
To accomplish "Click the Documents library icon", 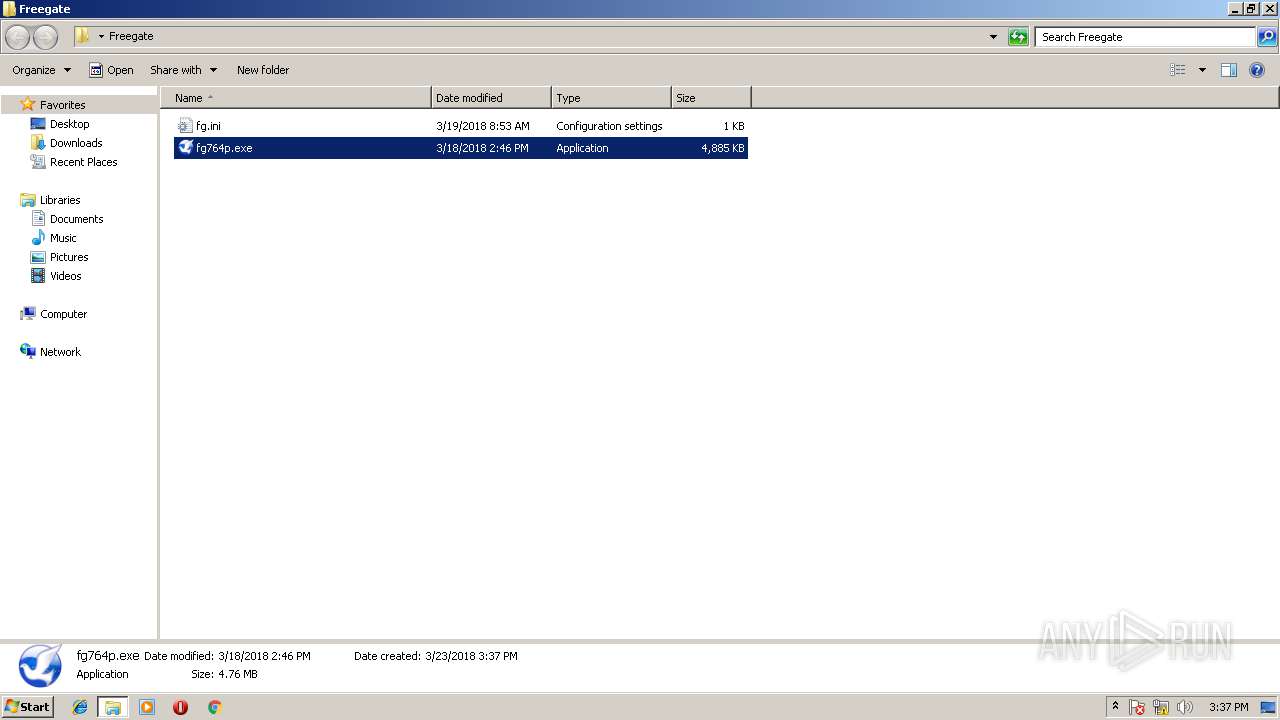I will tap(38, 219).
